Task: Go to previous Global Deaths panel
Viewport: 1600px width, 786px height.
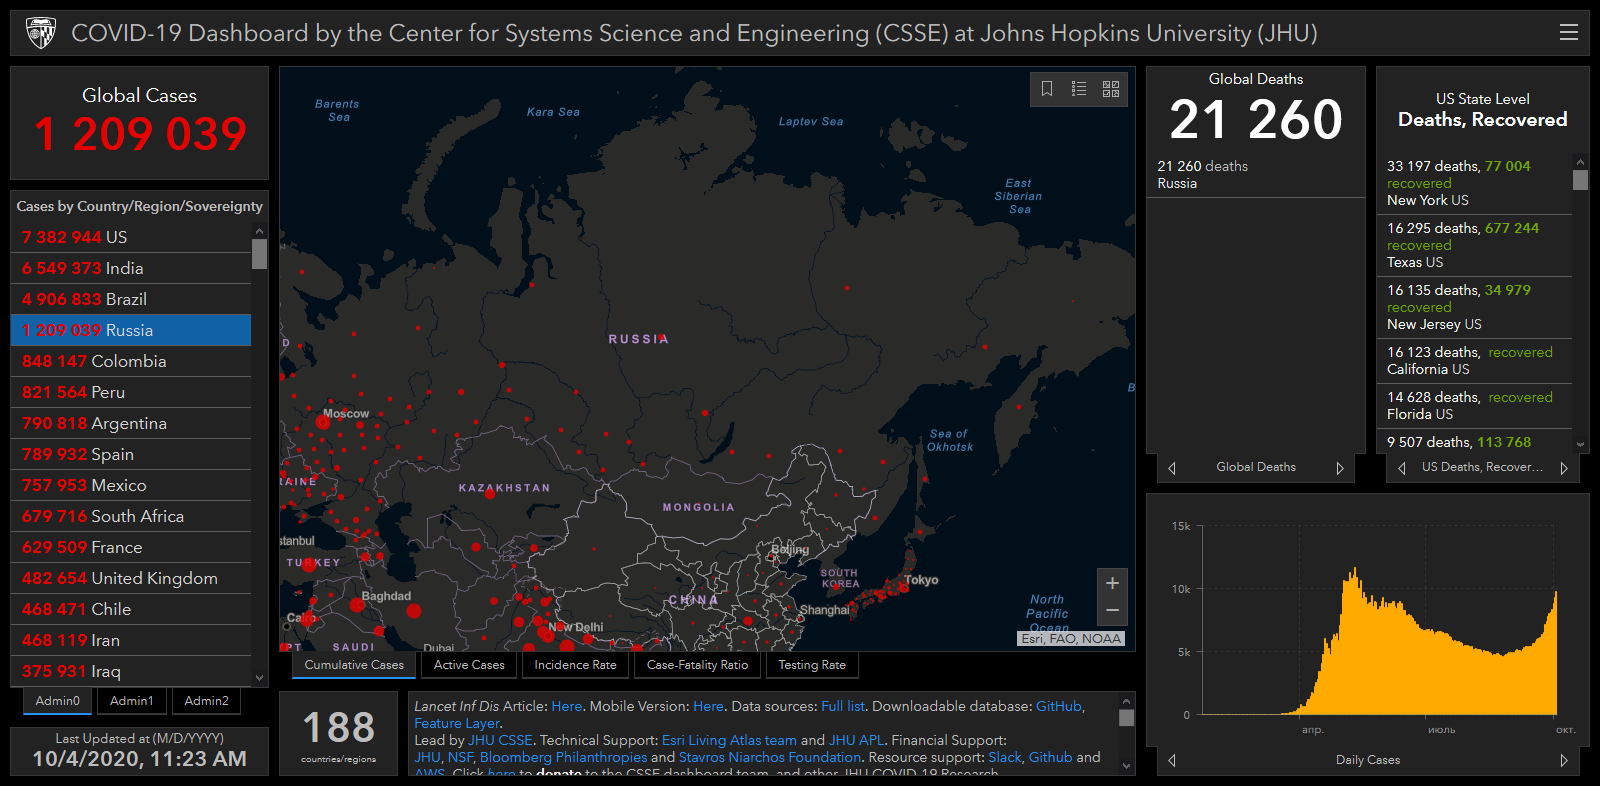Action: point(1172,468)
